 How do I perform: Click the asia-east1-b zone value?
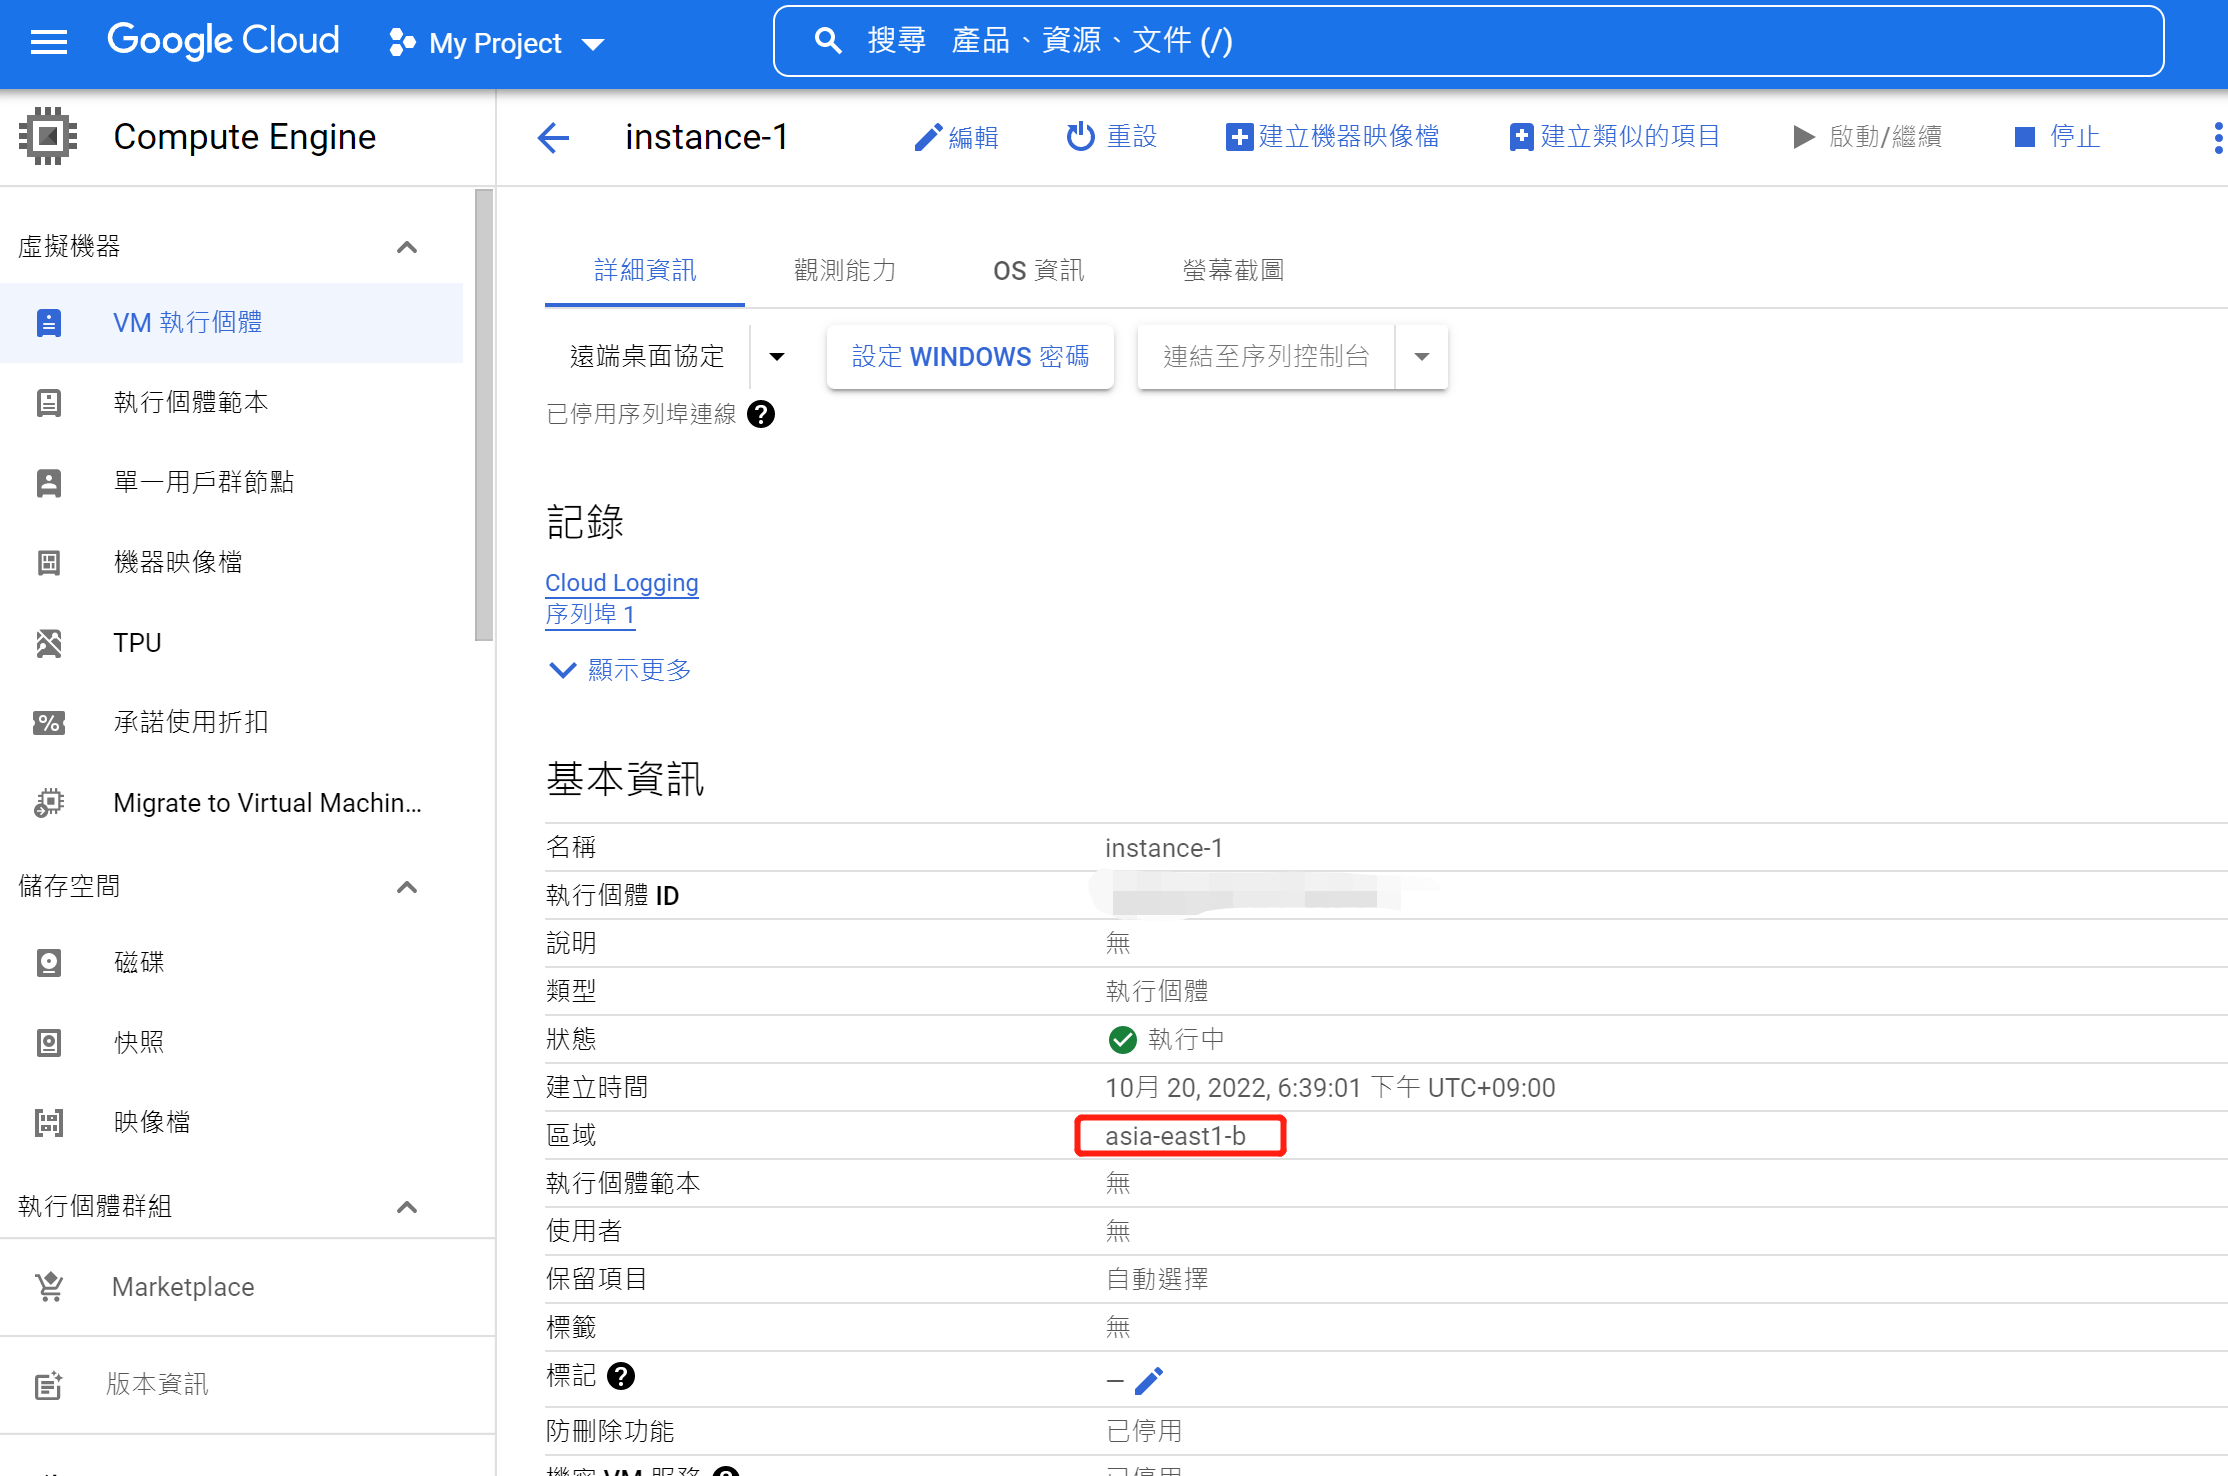pos(1176,1136)
